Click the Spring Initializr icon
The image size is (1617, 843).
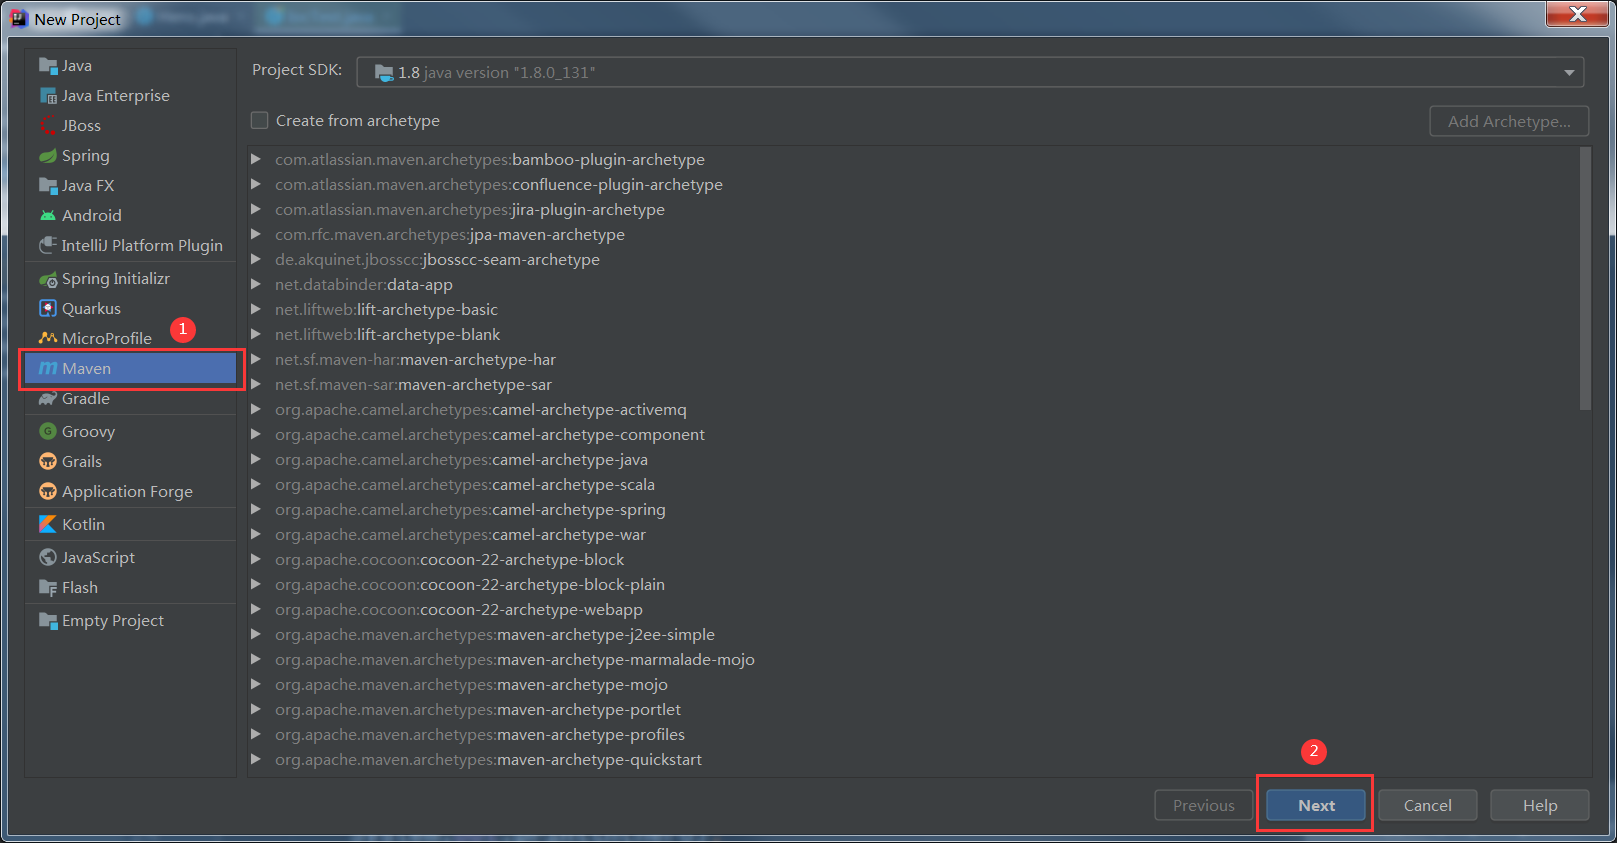(x=48, y=279)
